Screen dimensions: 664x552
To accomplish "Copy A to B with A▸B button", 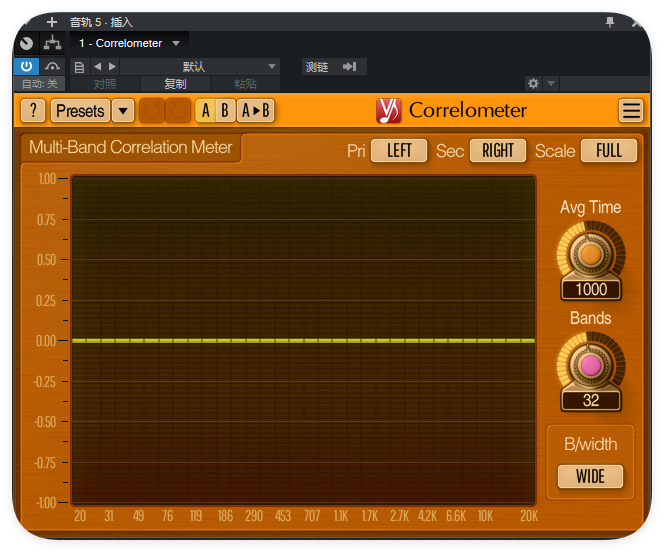I will 256,111.
